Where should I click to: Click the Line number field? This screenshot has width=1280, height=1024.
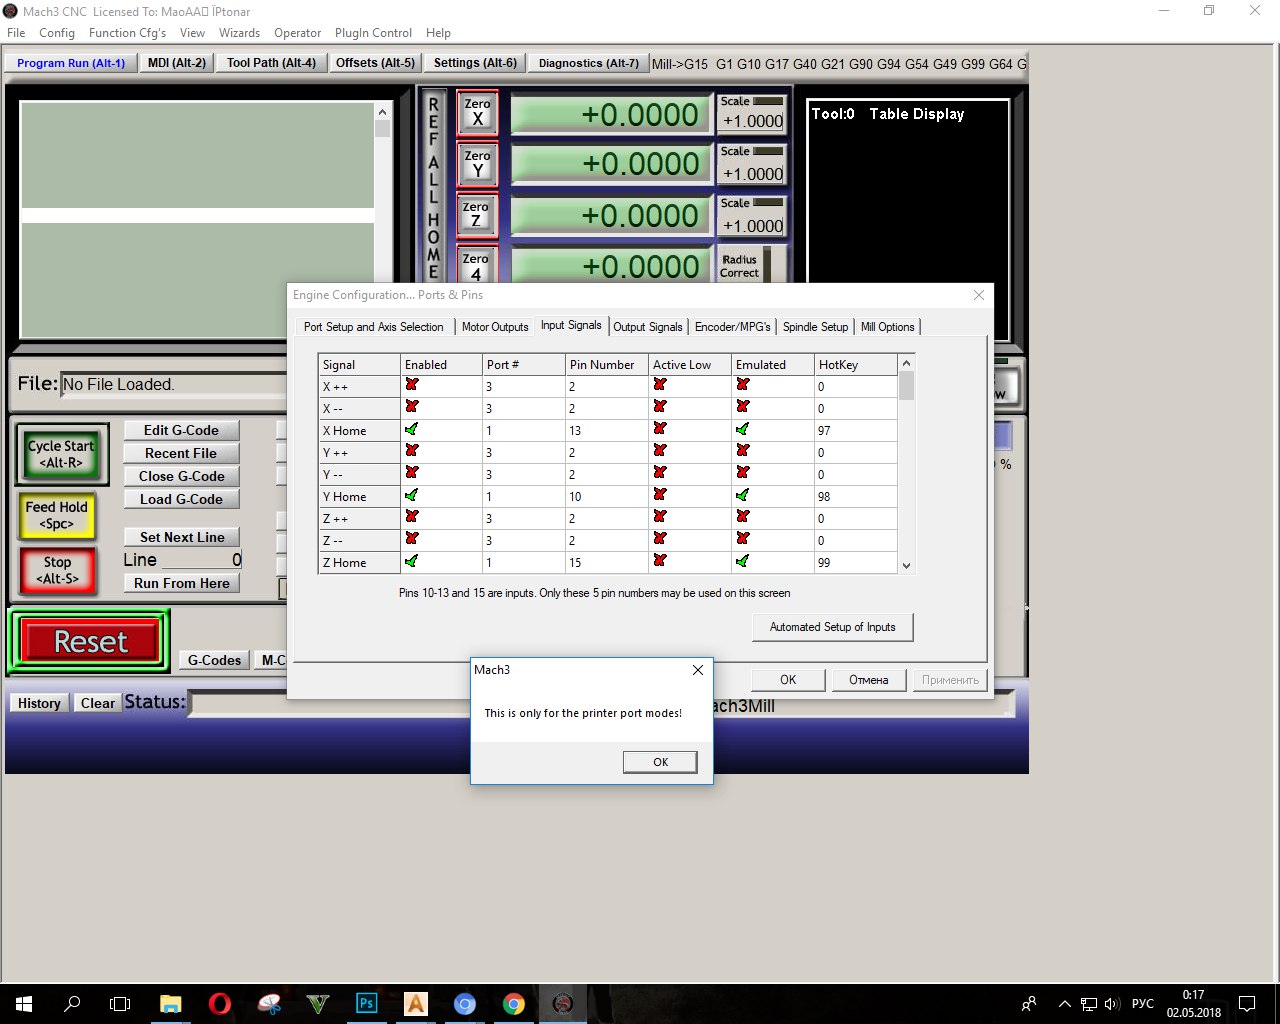pos(201,560)
